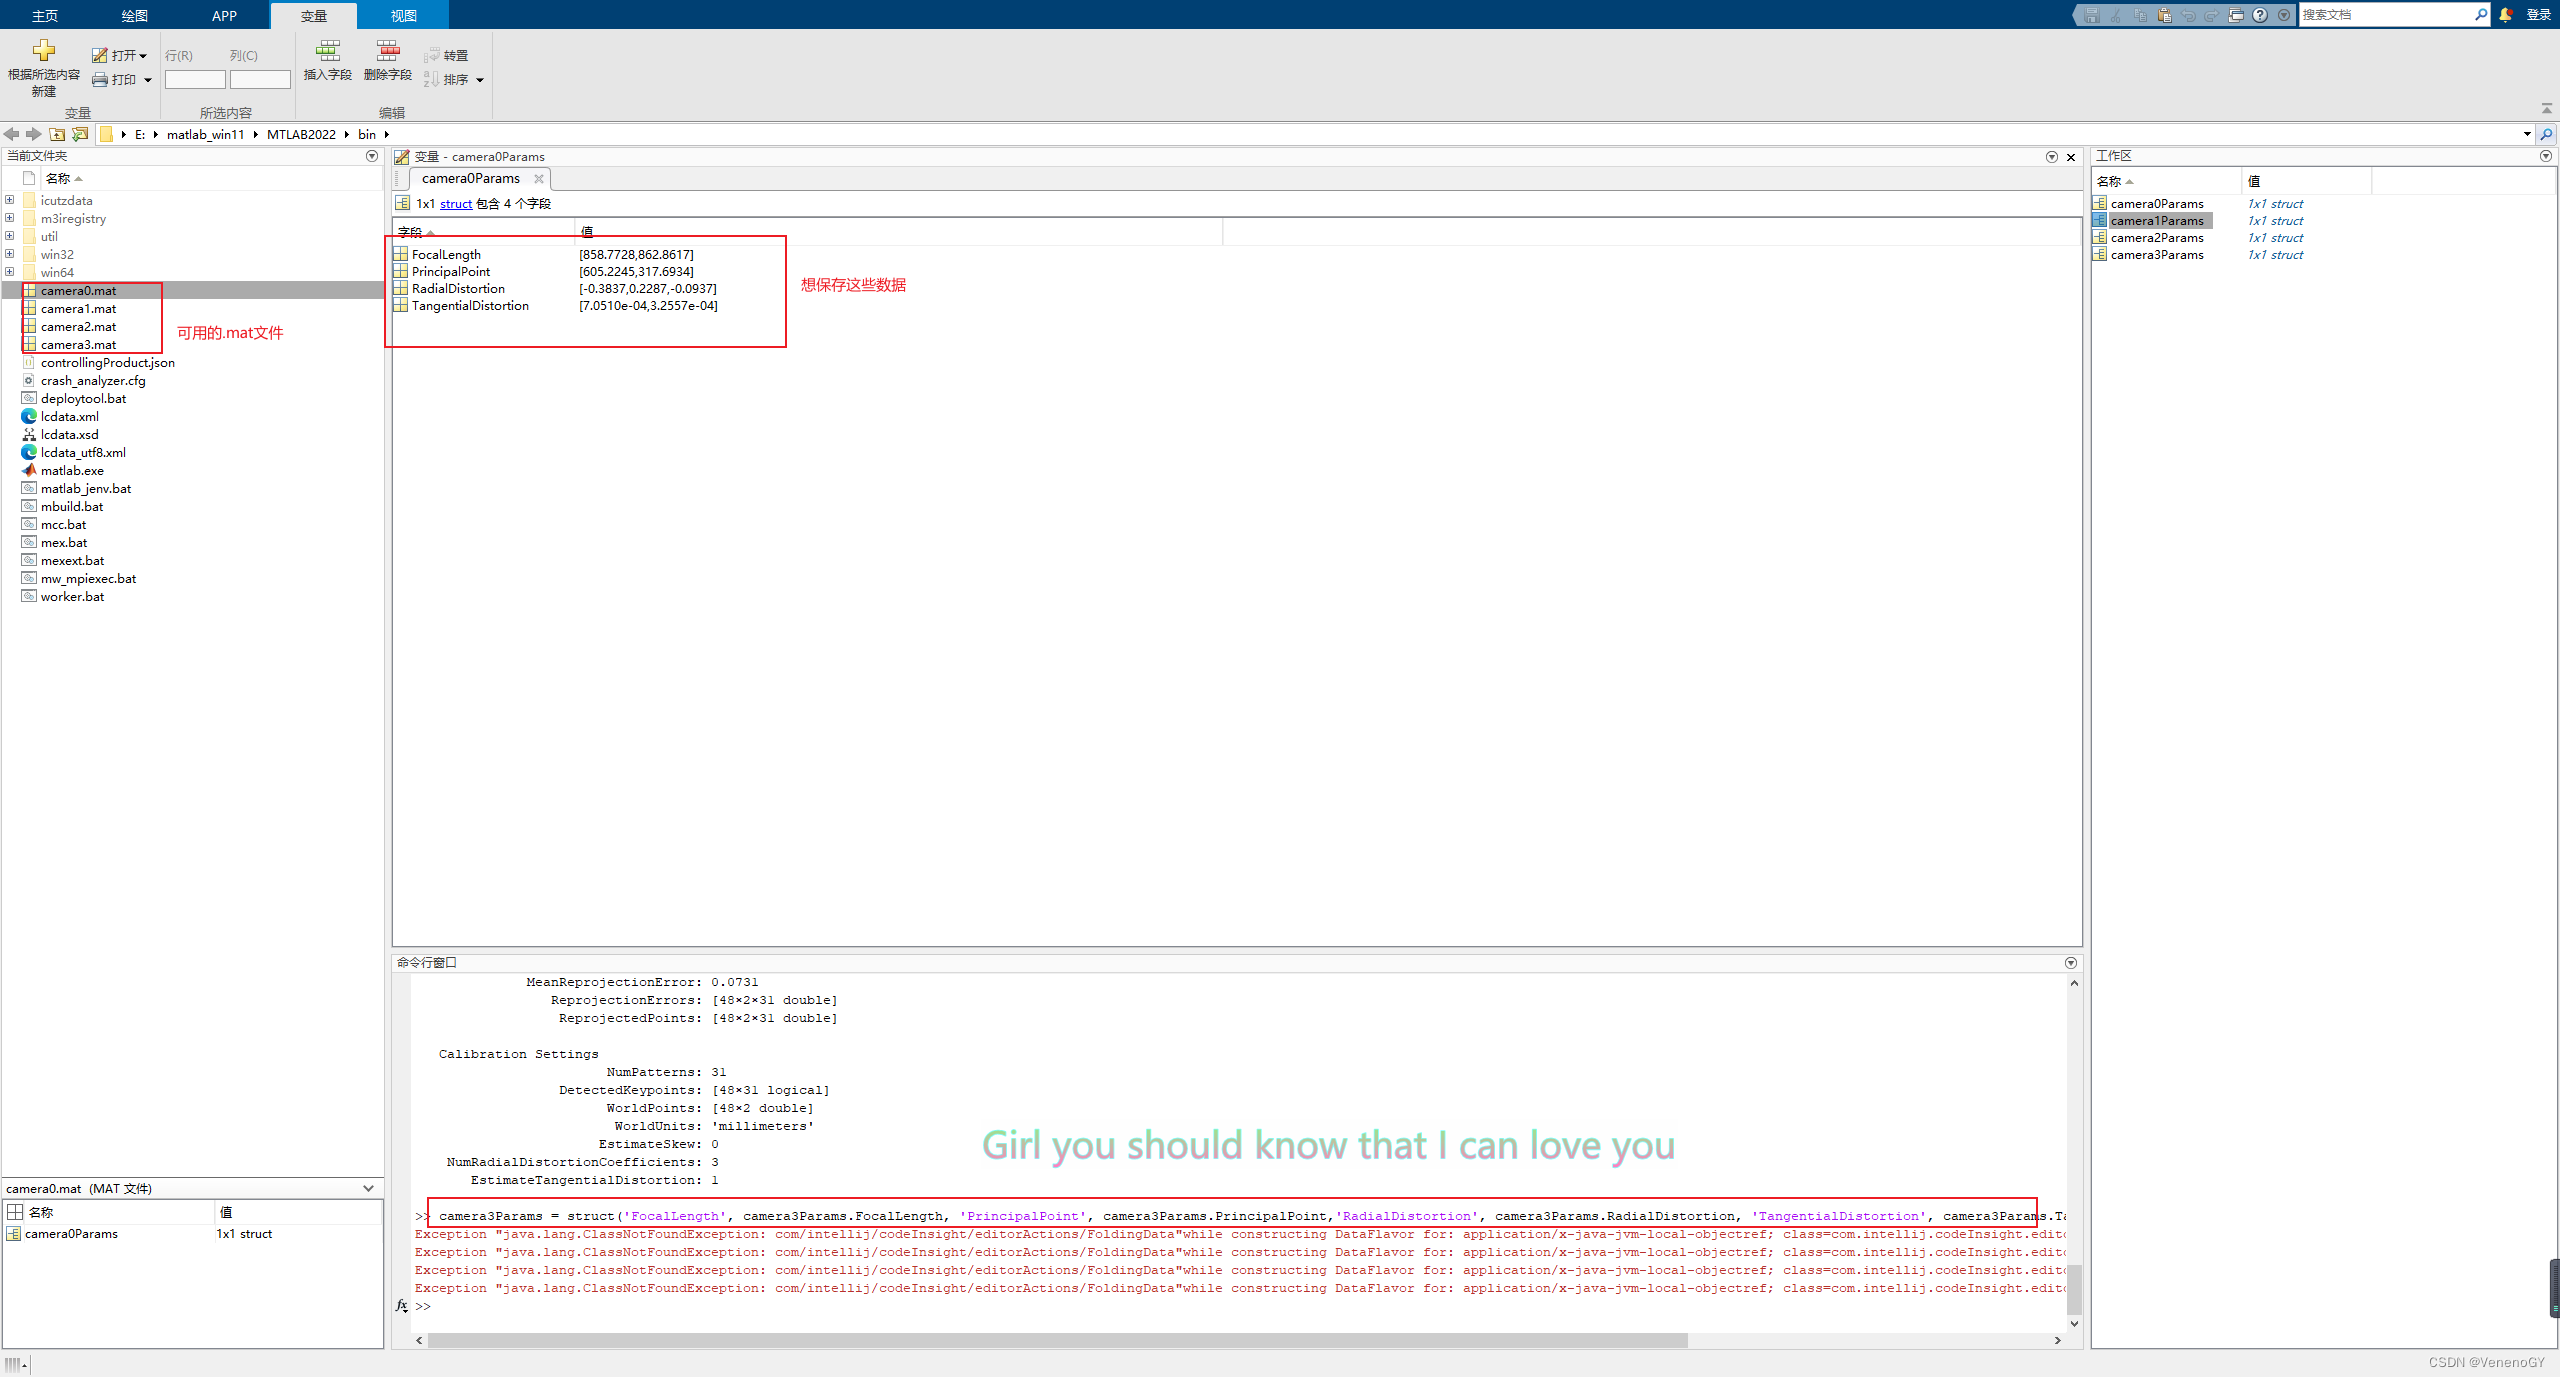Click the yellow plus new-from-selection icon
This screenshot has height=1377, width=2560.
click(x=44, y=50)
